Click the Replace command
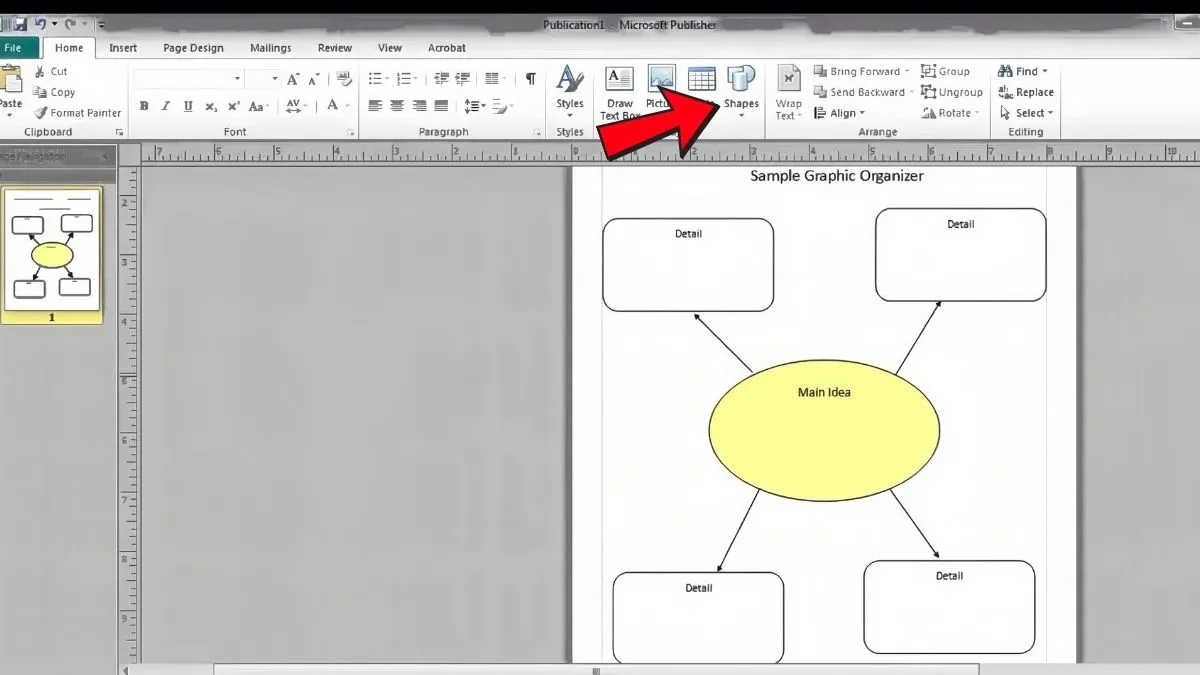 1033,92
